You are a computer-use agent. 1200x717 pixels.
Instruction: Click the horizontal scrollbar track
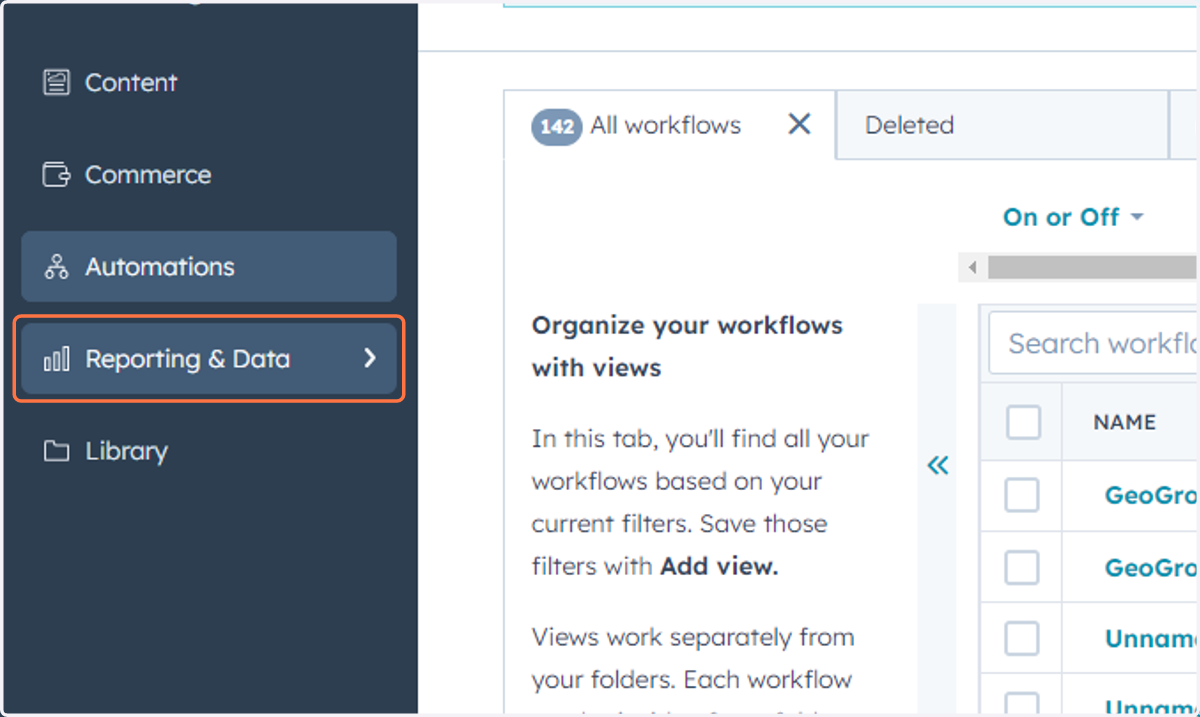pos(1093,268)
